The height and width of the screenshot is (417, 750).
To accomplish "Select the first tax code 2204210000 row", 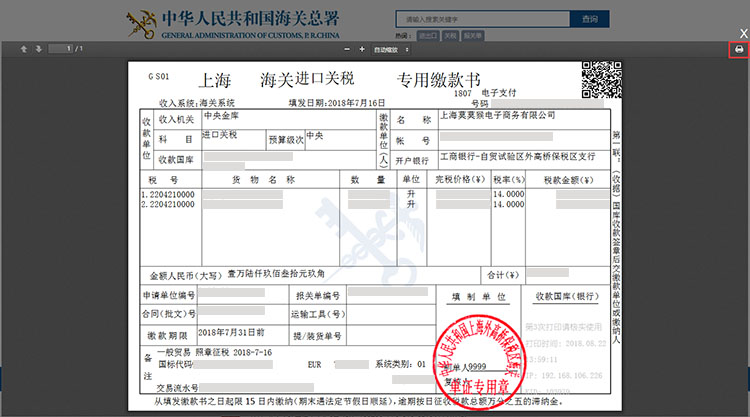I will click(168, 195).
